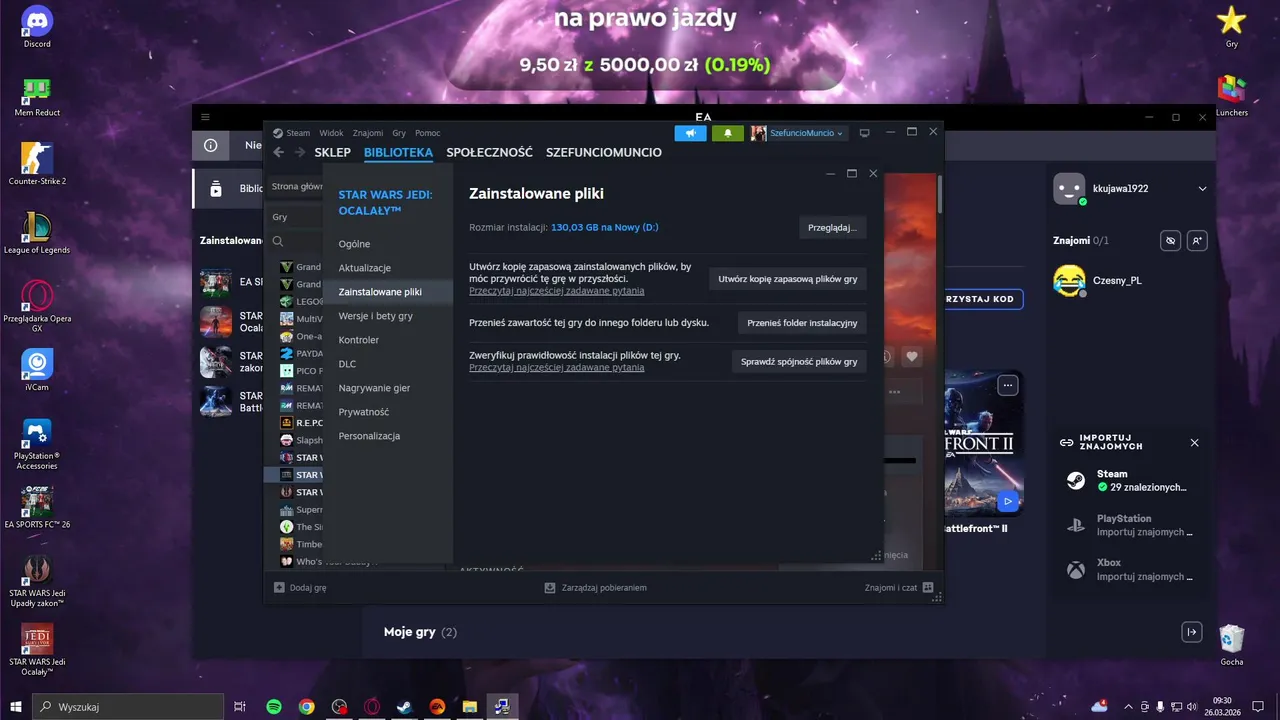Open the Mem Reduct desktop icon
The image size is (1280, 720).
[x=37, y=96]
